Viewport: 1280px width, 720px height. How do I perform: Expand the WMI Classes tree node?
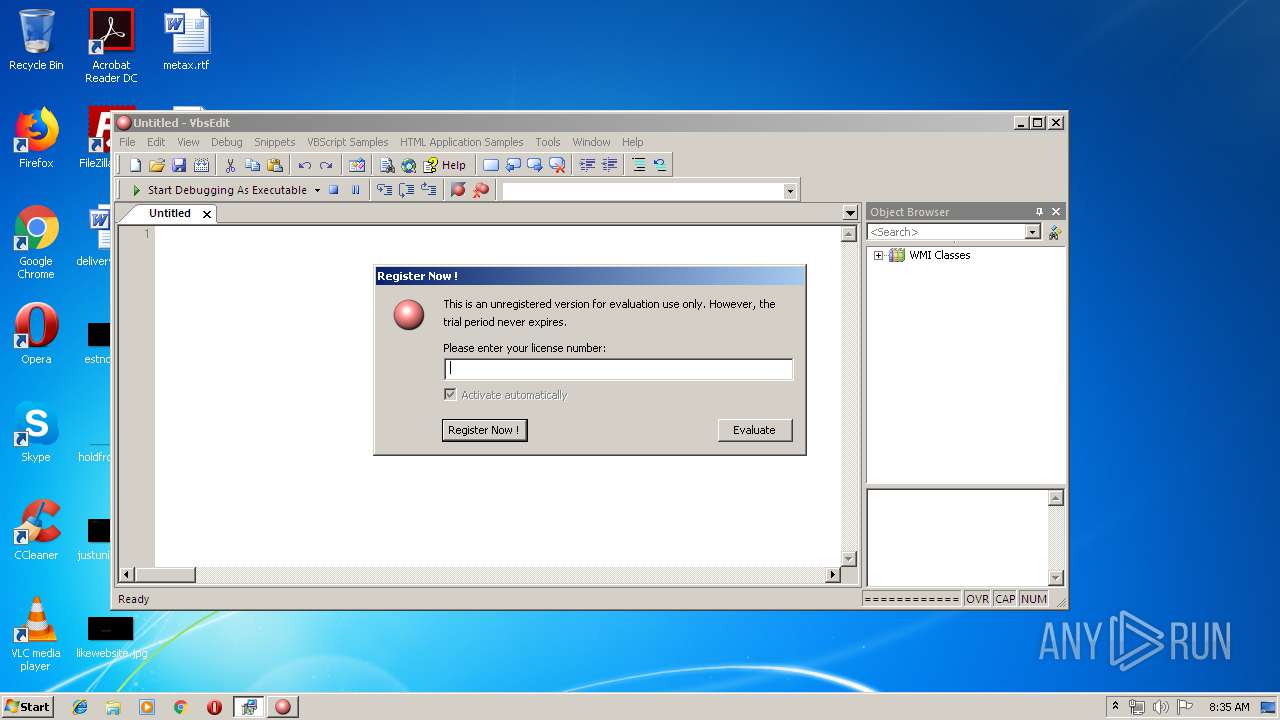tap(879, 255)
